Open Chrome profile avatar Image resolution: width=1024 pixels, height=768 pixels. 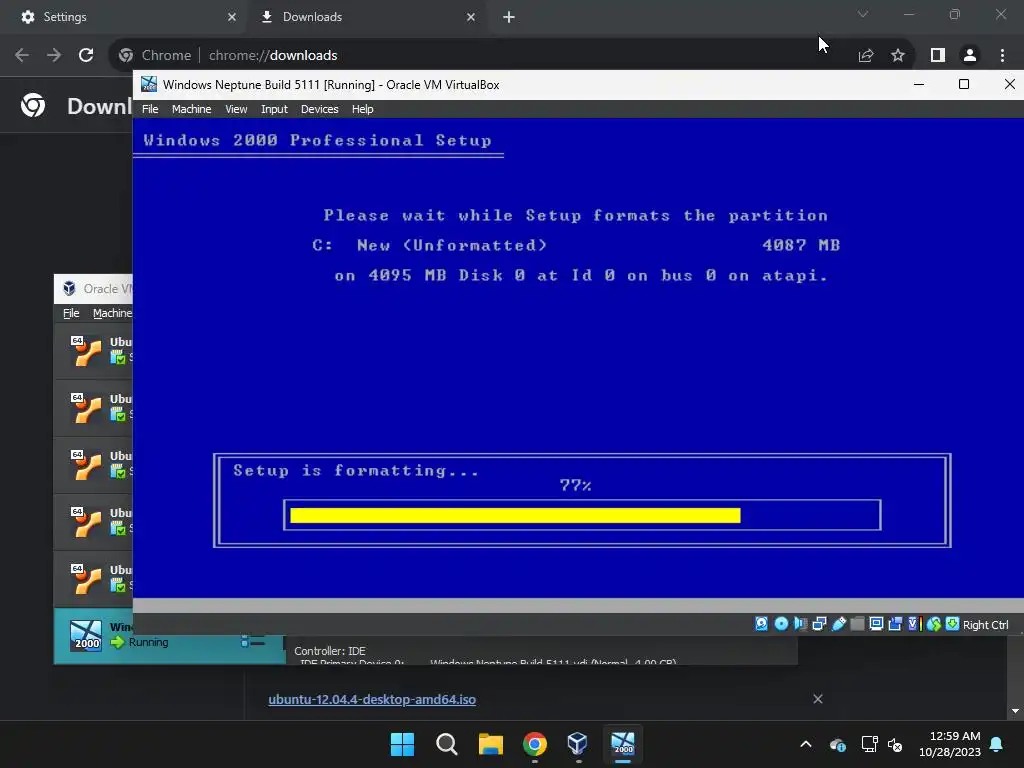click(970, 56)
